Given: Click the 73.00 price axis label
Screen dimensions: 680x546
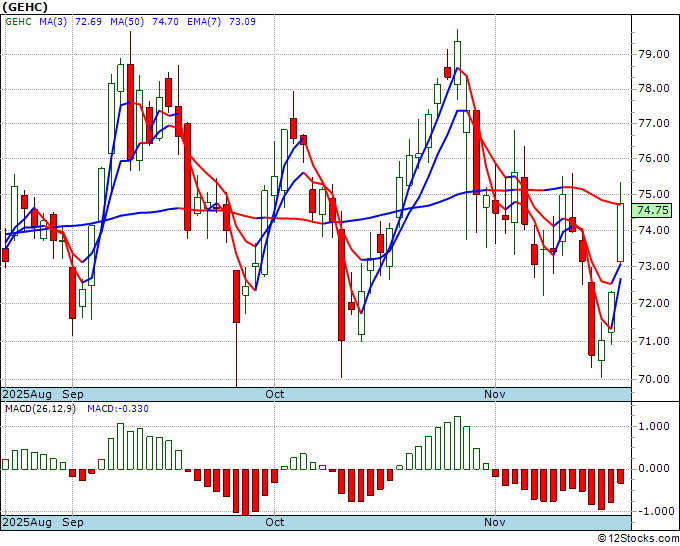Looking at the screenshot, I should coord(654,266).
